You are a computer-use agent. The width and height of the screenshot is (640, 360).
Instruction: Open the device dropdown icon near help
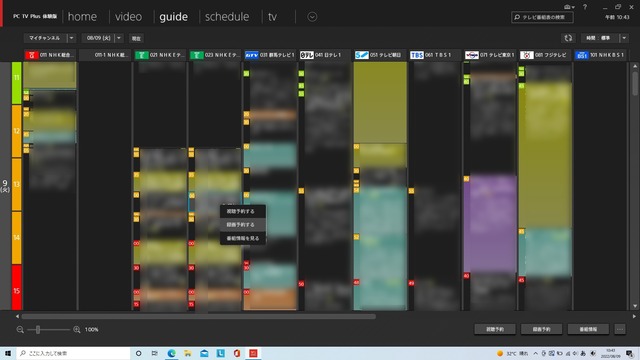pos(569,7)
